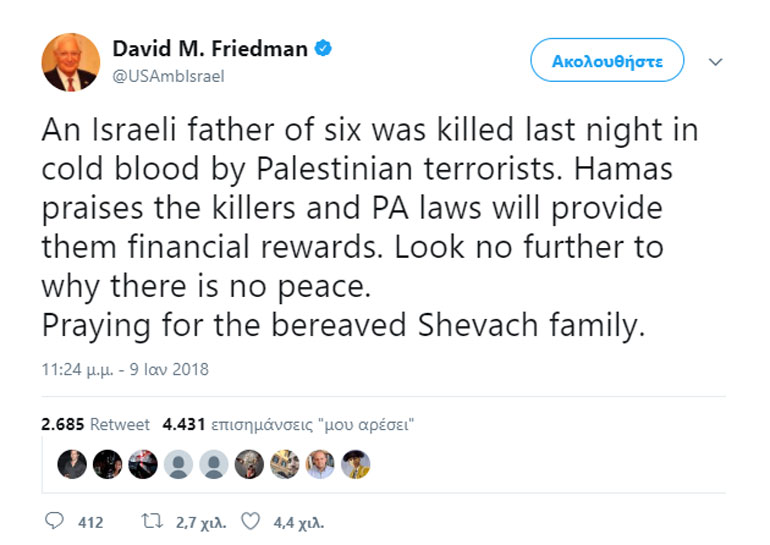770x545 pixels.
Task: Expand the tweet options chevron menu
Action: pyautogui.click(x=715, y=61)
